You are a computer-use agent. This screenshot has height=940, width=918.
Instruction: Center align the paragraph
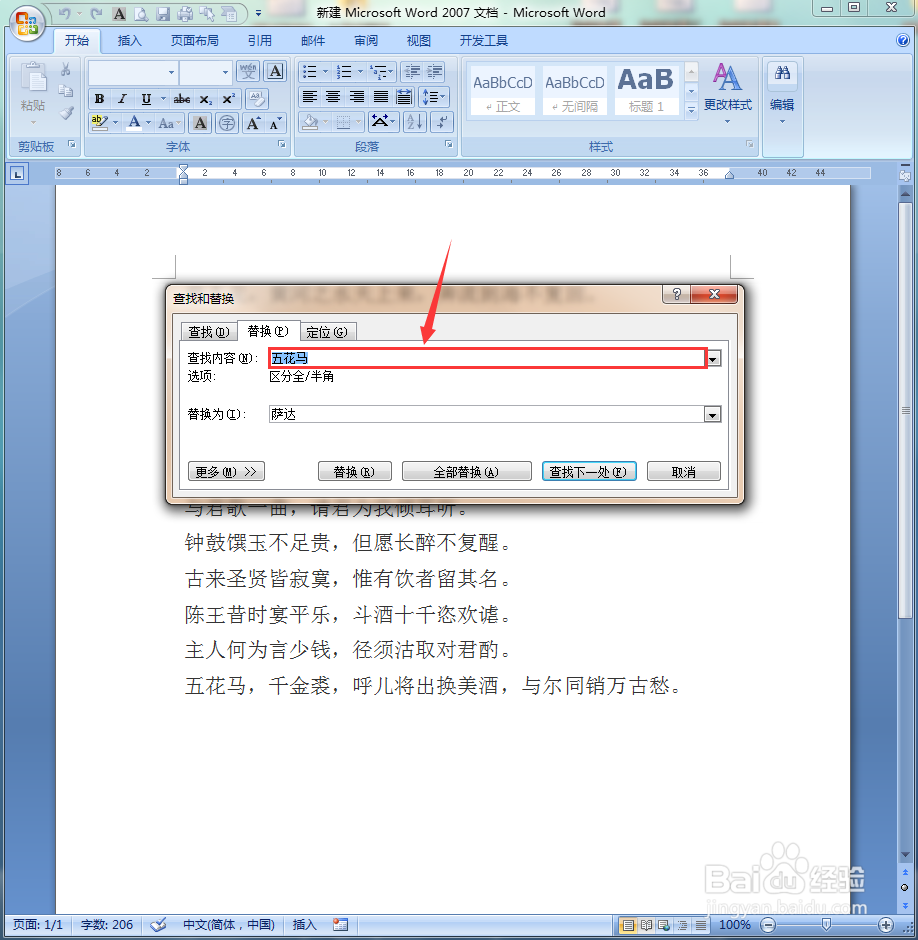[x=333, y=97]
